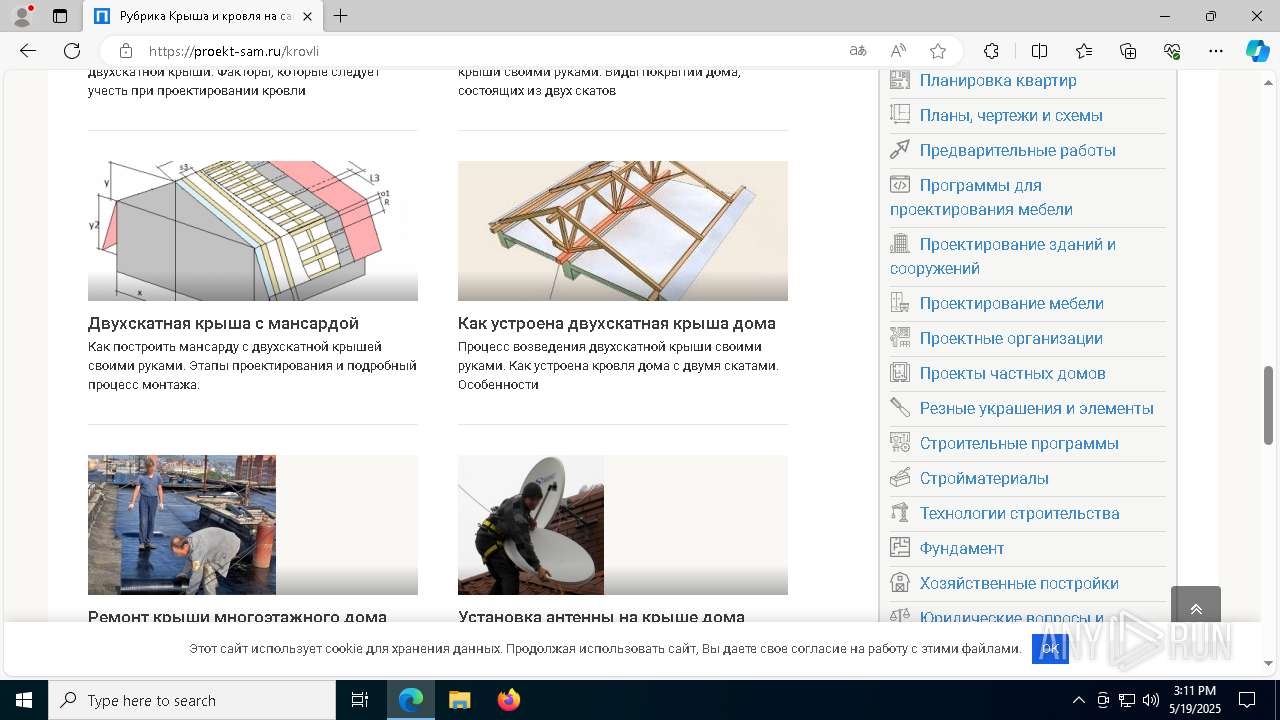
Task: Click the icon beside Планировка квартир
Action: (x=900, y=80)
